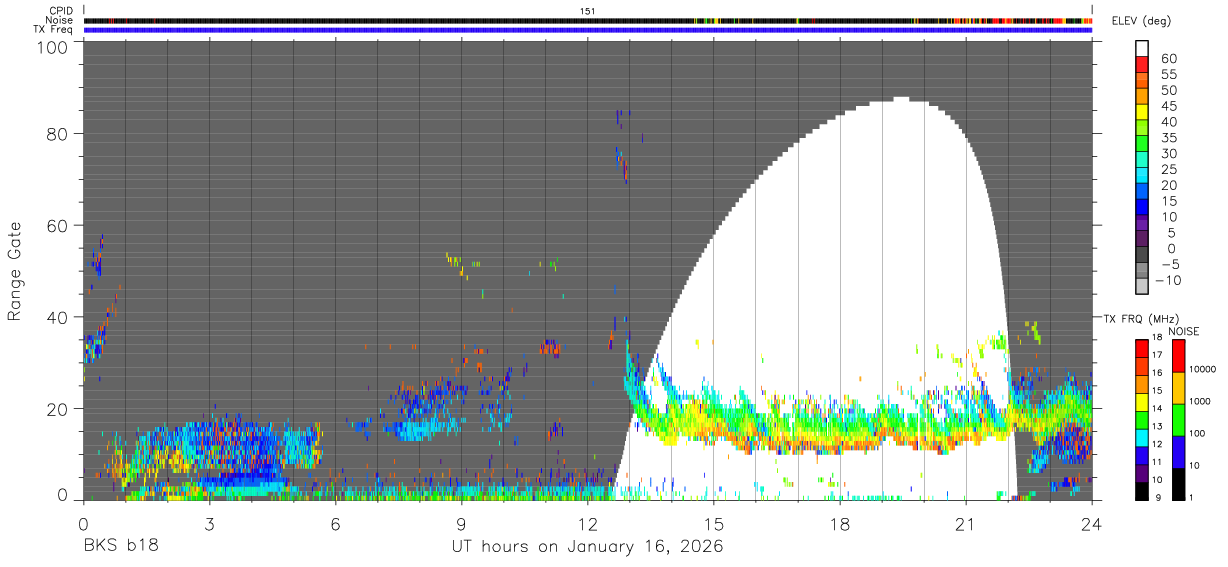This screenshot has width=1228, height=567.
Task: Click the Range Gate axis tick '60'
Action: click(x=59, y=226)
